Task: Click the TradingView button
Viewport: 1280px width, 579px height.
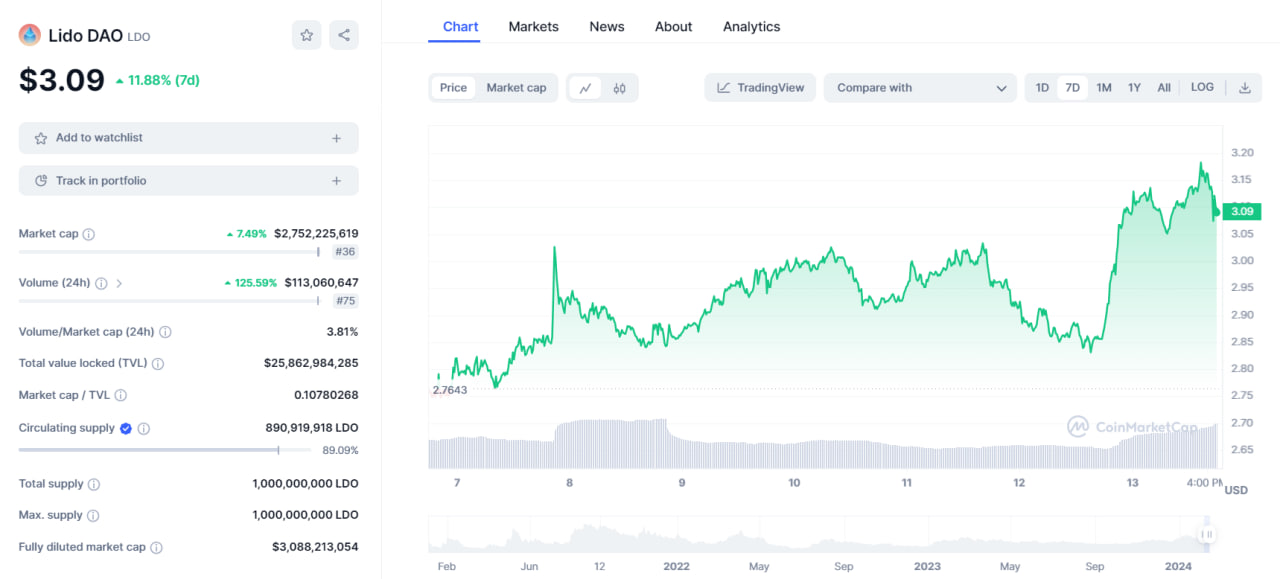Action: tap(760, 88)
